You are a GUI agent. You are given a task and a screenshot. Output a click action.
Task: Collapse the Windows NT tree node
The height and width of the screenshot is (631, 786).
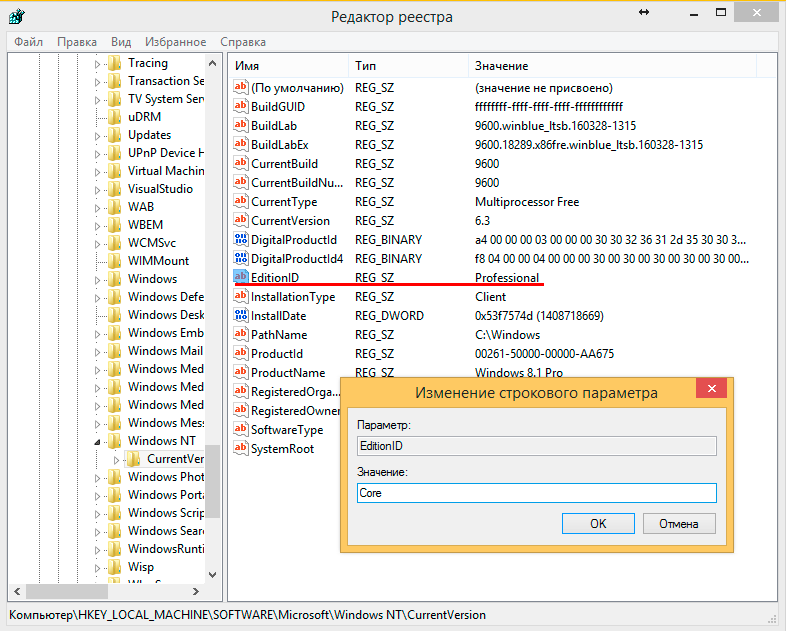pyautogui.click(x=97, y=442)
